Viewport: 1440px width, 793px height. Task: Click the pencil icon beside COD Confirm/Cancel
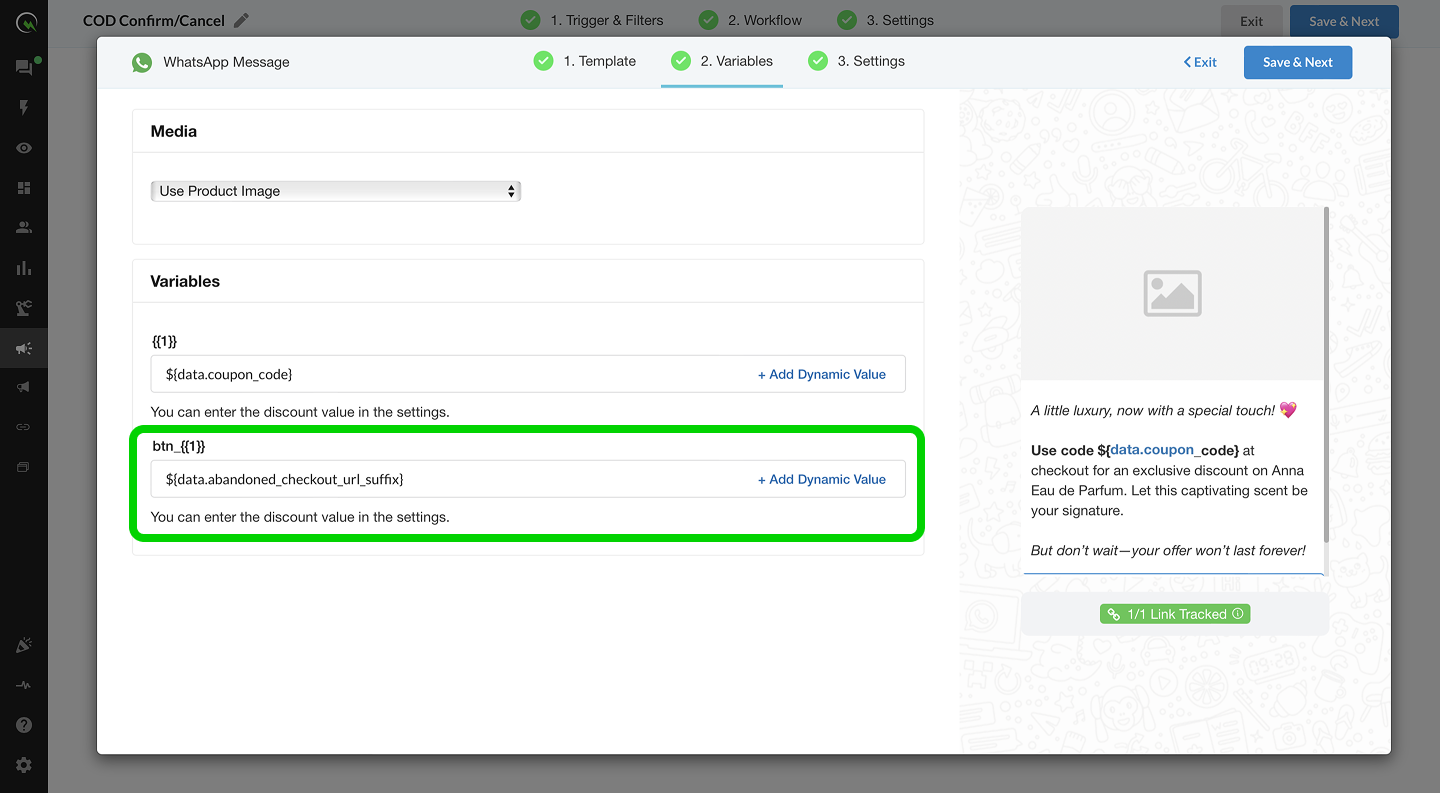pyautogui.click(x=241, y=20)
